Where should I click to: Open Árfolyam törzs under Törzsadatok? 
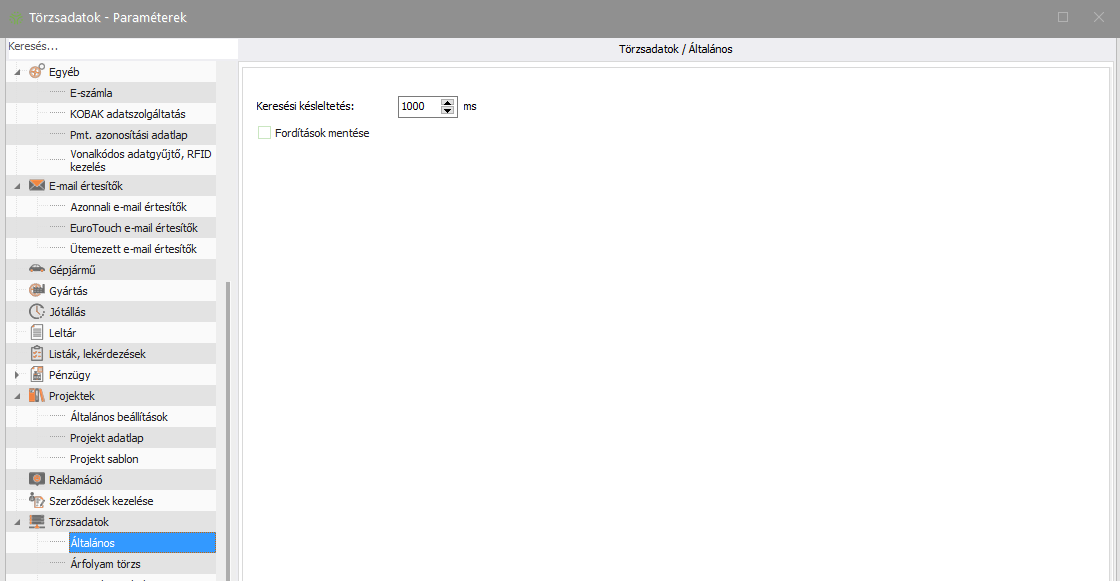(105, 564)
